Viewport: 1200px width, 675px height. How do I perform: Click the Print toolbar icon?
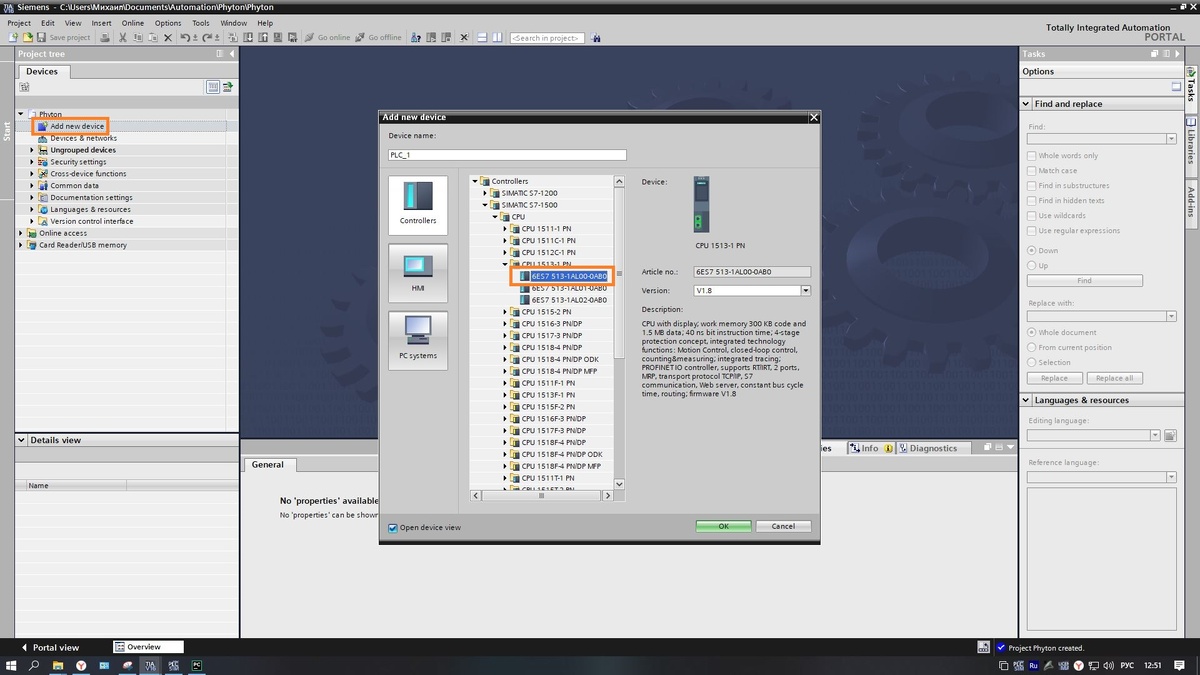(x=105, y=37)
